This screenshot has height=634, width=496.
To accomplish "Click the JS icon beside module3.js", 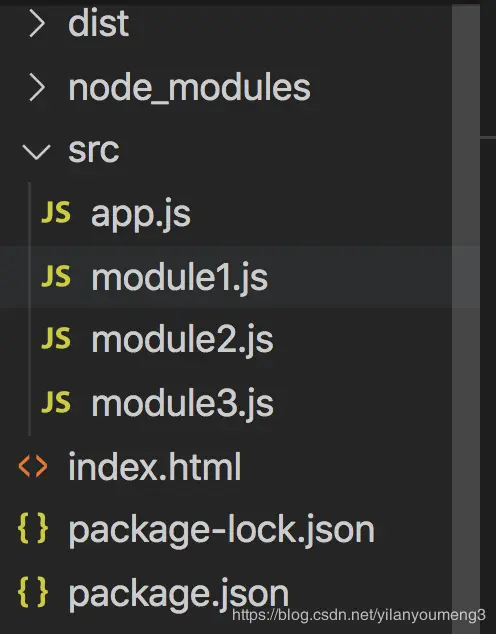I will pos(56,402).
